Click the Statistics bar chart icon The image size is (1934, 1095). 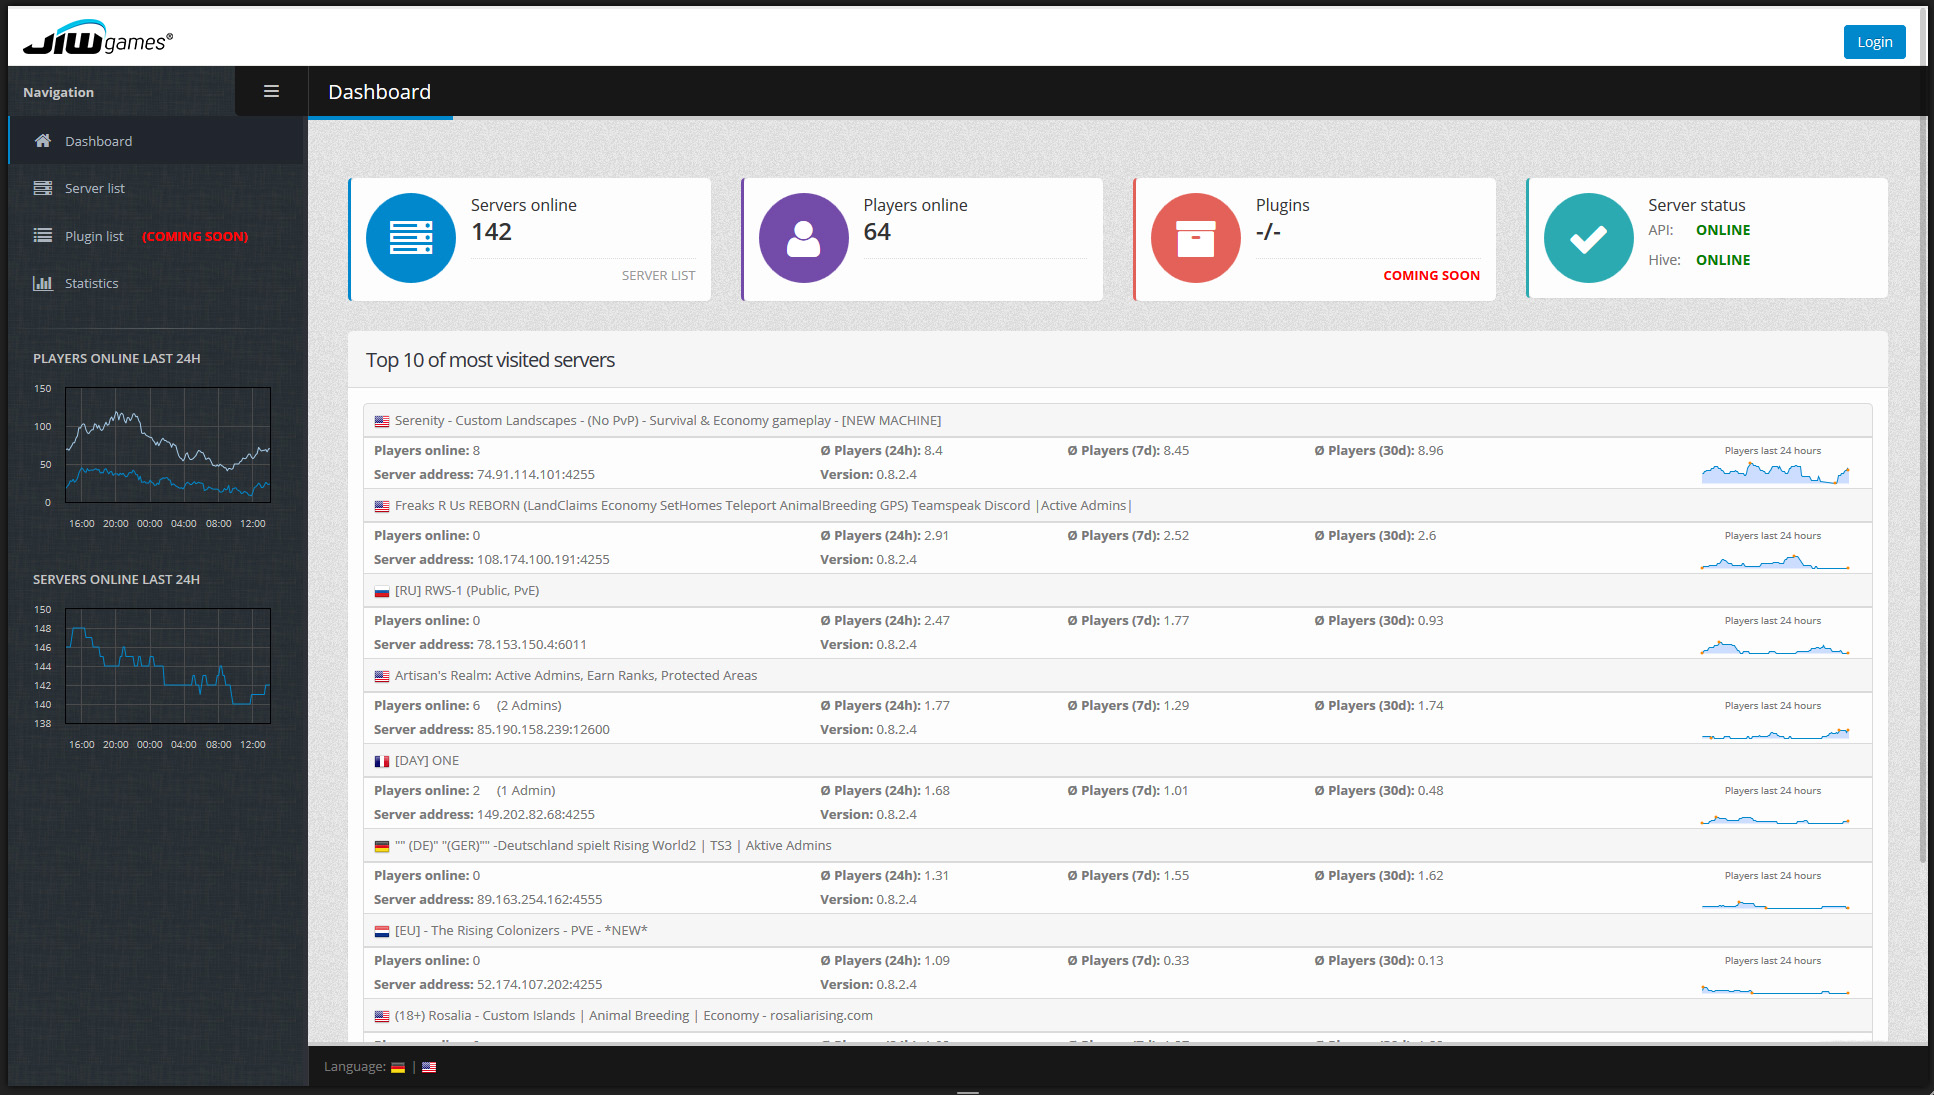pyautogui.click(x=43, y=283)
